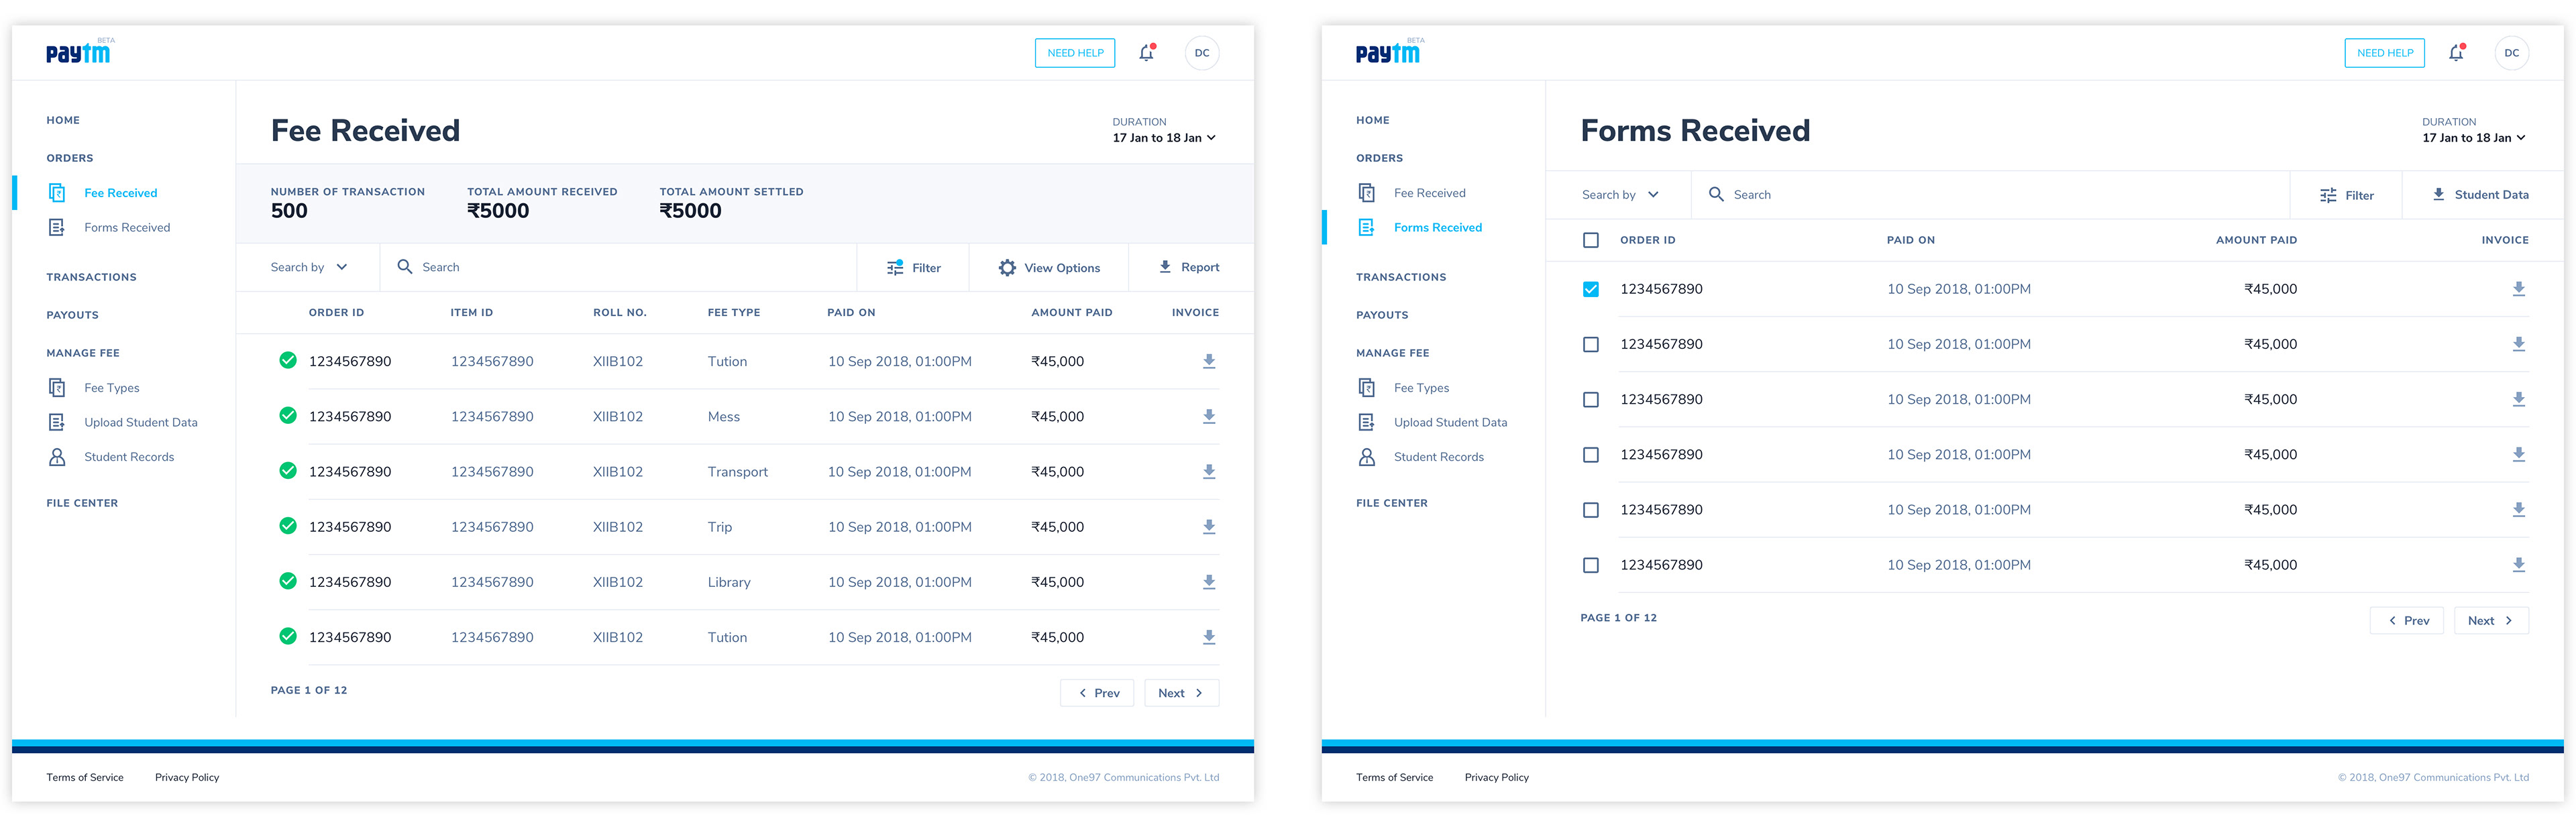Check the second row checkbox in Forms Received
Image resolution: width=2576 pixels, height=827 pixels.
[1591, 344]
